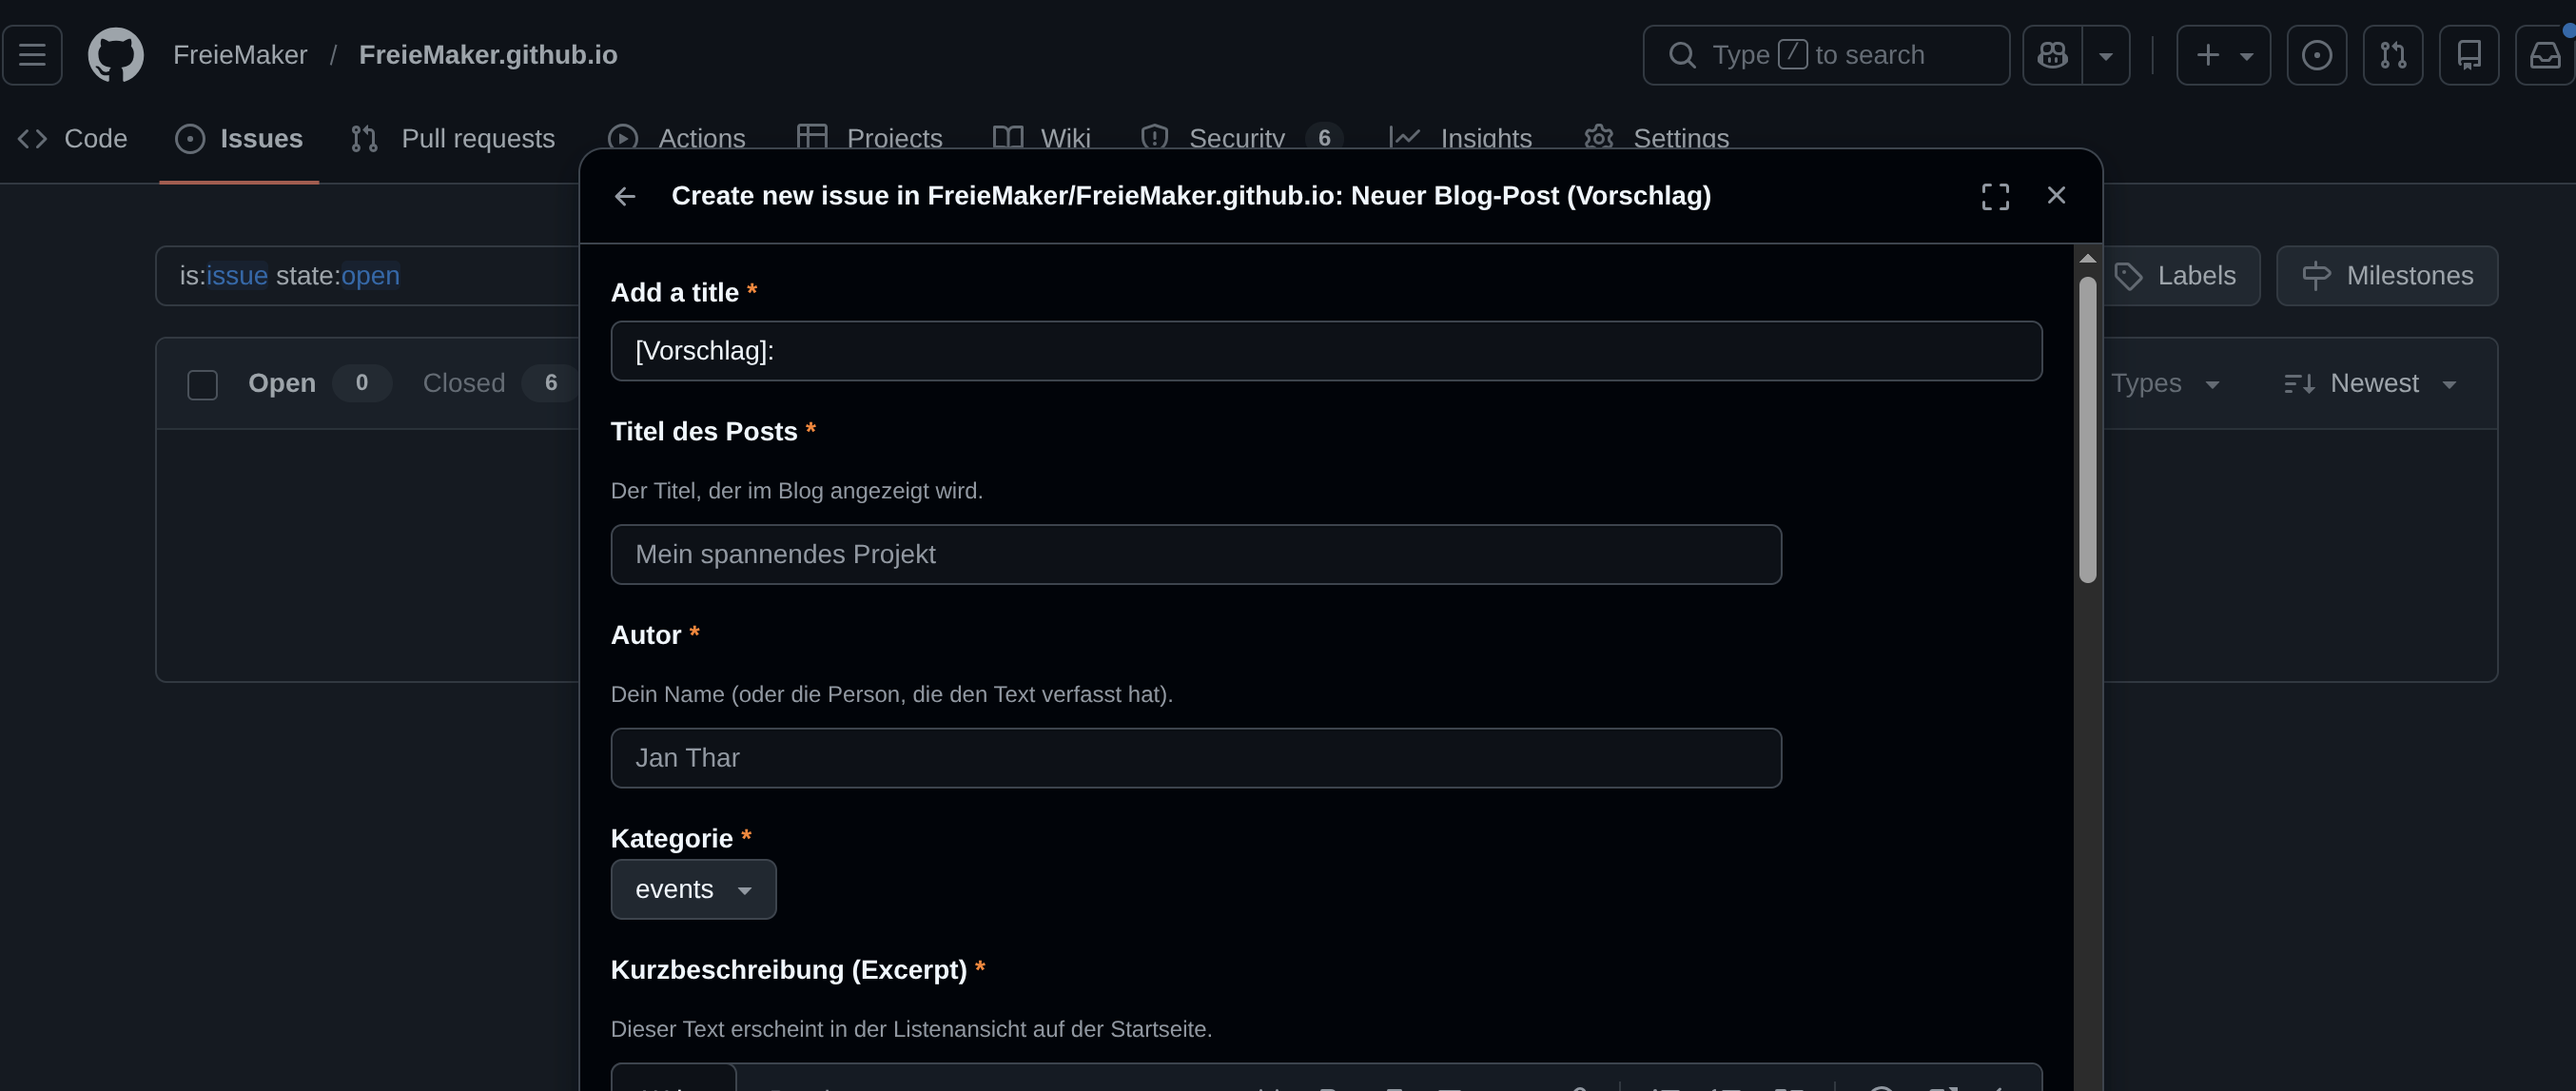Tick the select-all issues checkbox
The image size is (2576, 1091).
point(202,385)
